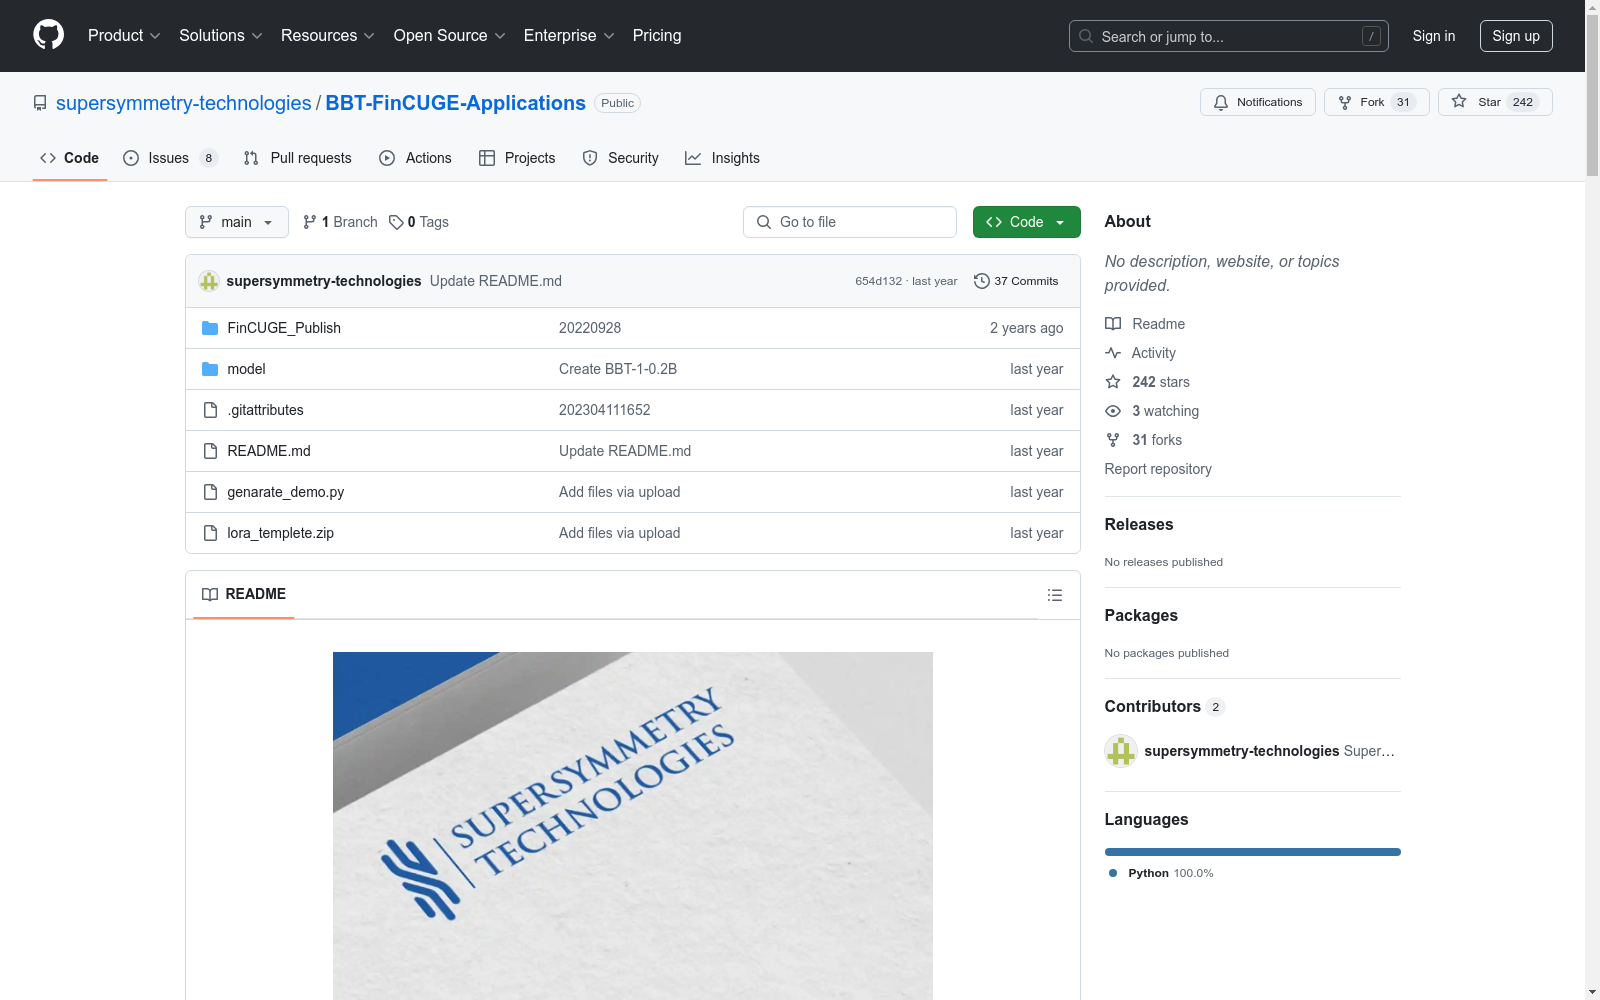Open the 202304111652 commit message

tap(605, 410)
